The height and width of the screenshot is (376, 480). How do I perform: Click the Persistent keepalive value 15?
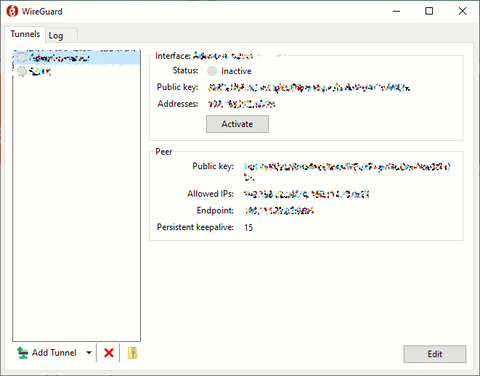(249, 228)
